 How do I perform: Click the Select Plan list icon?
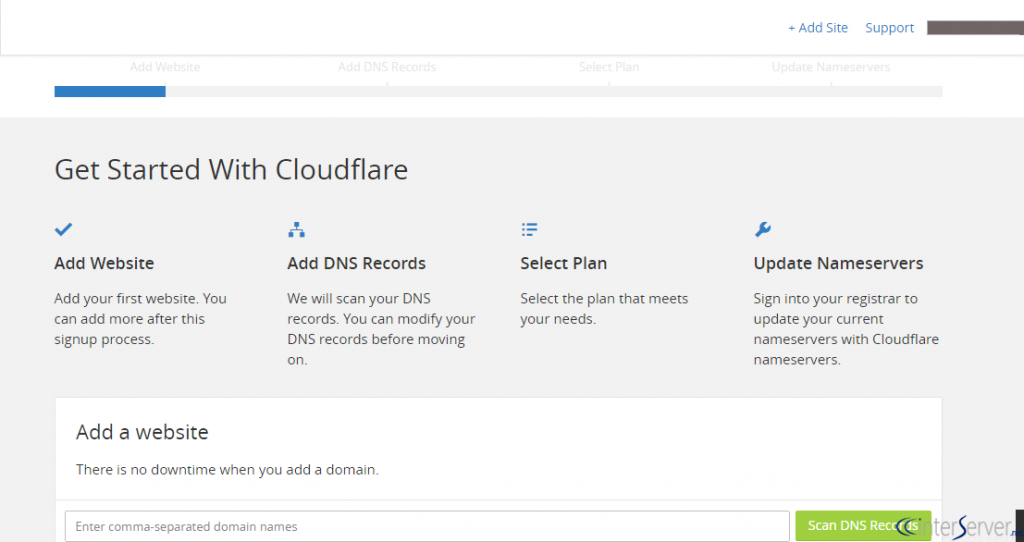point(530,229)
